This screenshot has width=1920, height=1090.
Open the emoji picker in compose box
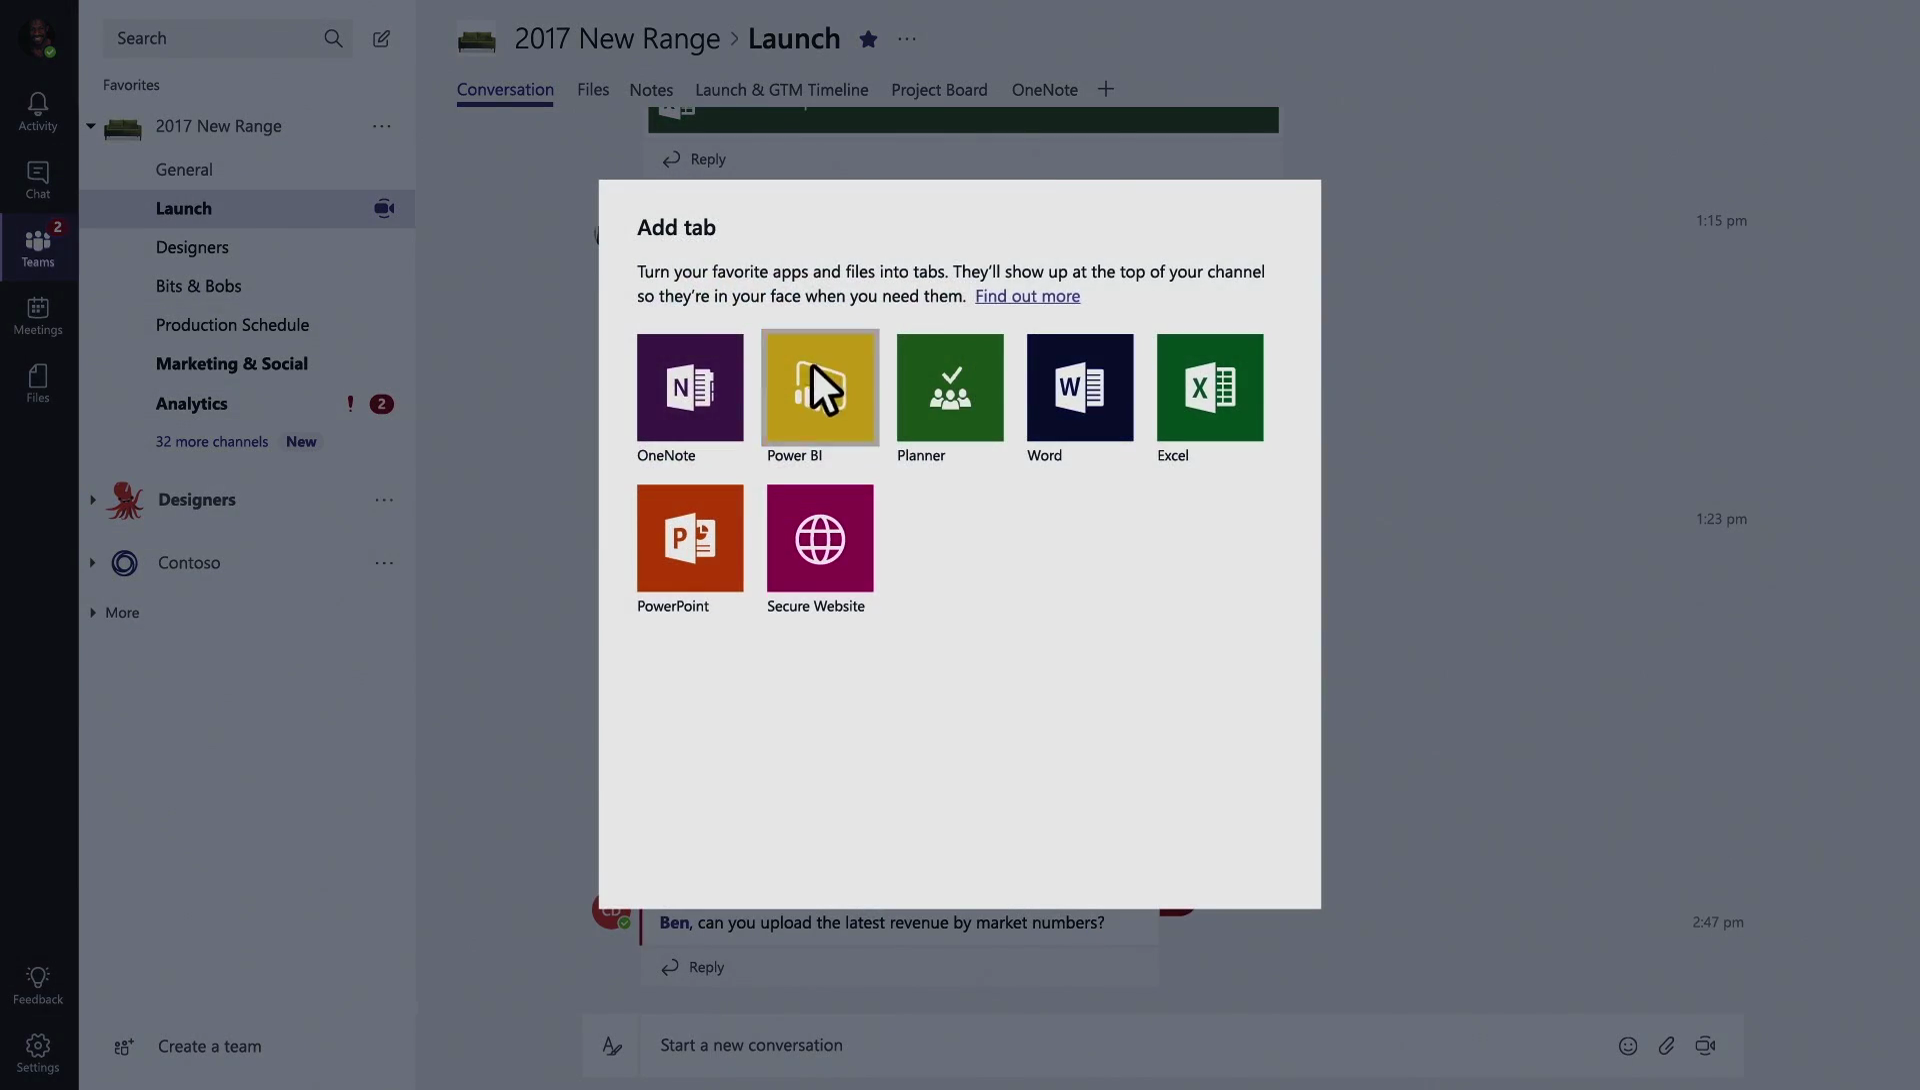coord(1628,1046)
